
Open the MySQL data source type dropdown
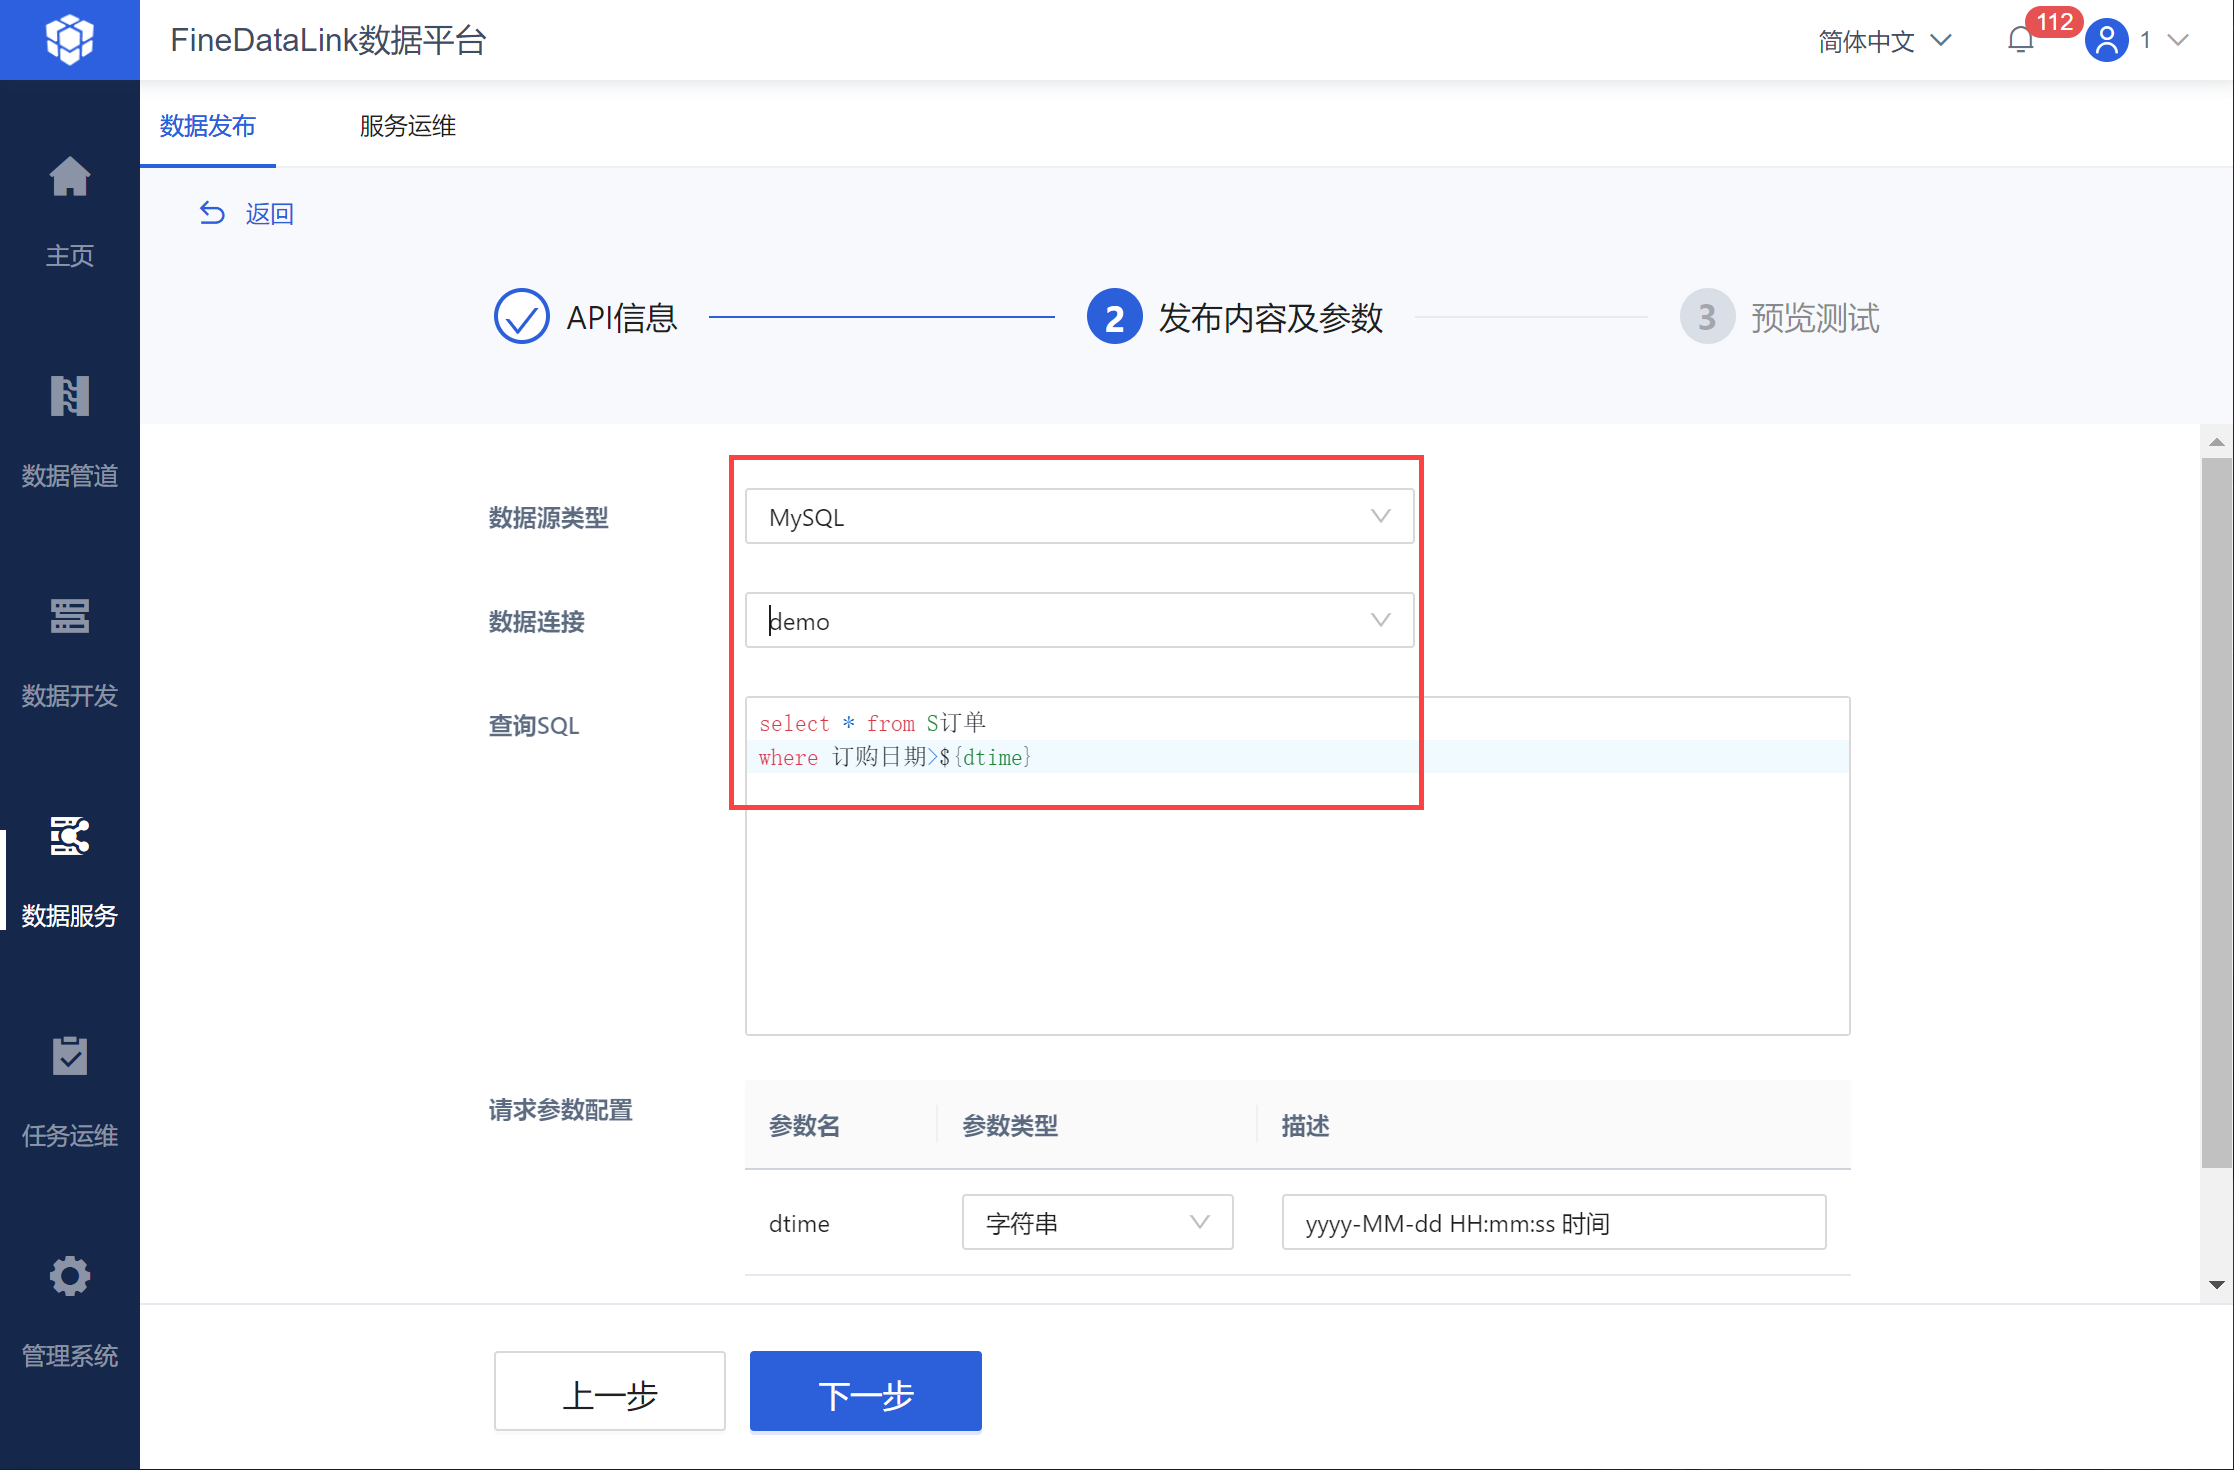coord(1079,517)
